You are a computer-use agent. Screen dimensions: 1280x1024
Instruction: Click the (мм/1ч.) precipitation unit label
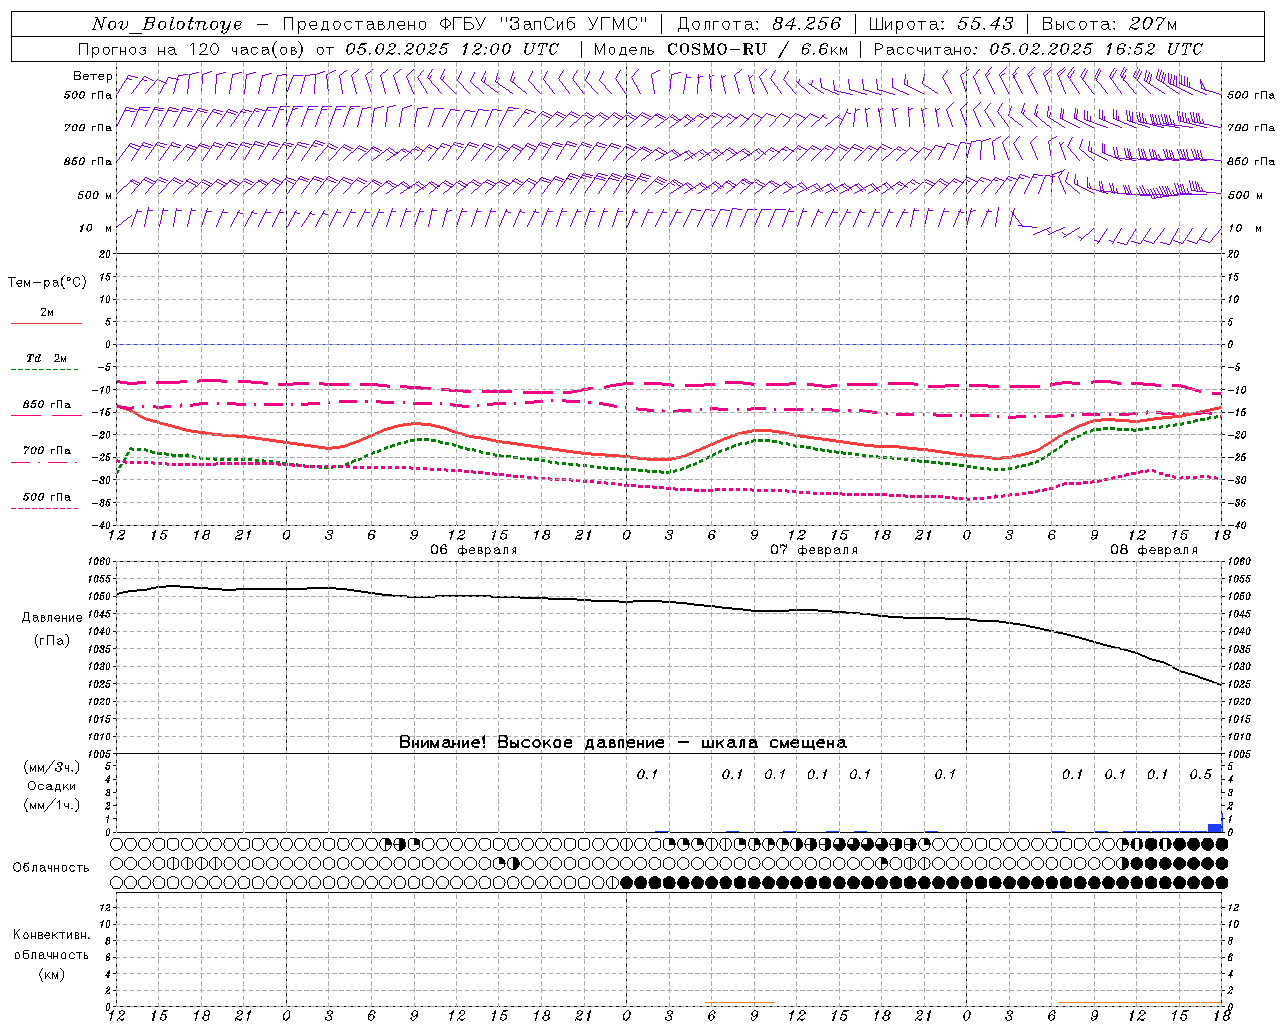51,805
